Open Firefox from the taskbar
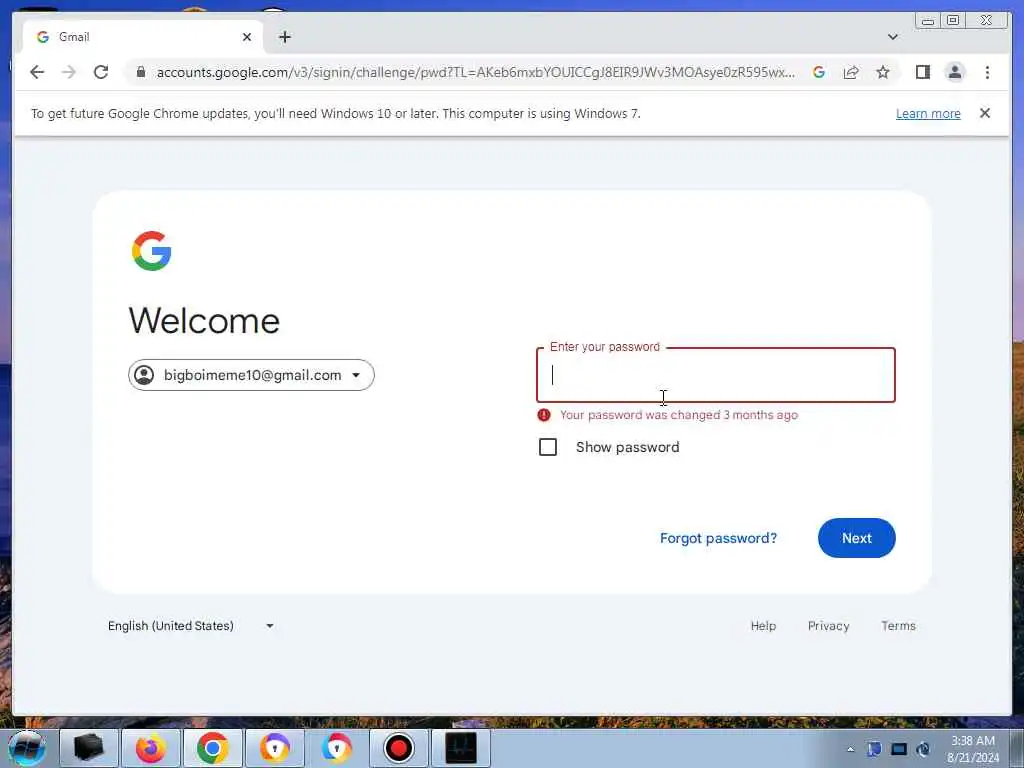 coord(150,748)
